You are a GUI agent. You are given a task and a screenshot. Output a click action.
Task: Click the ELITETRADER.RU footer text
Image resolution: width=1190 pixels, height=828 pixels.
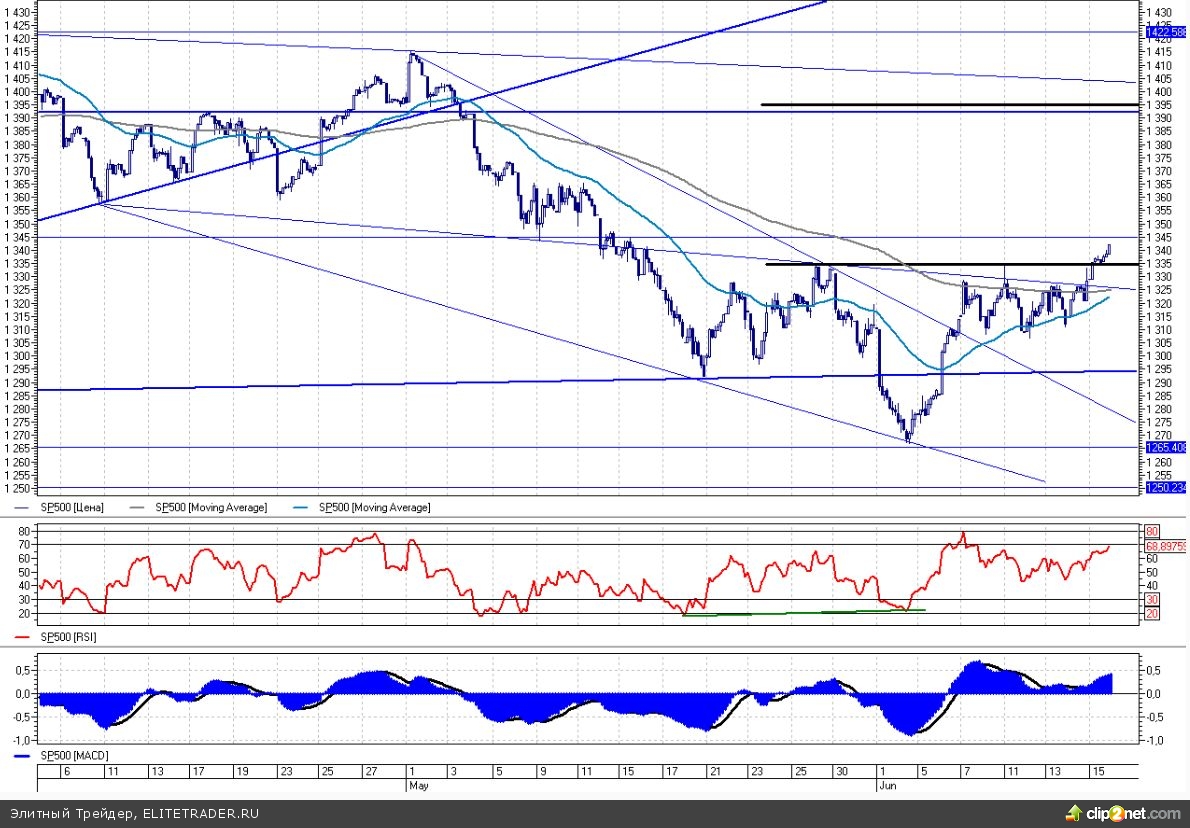coord(200,814)
